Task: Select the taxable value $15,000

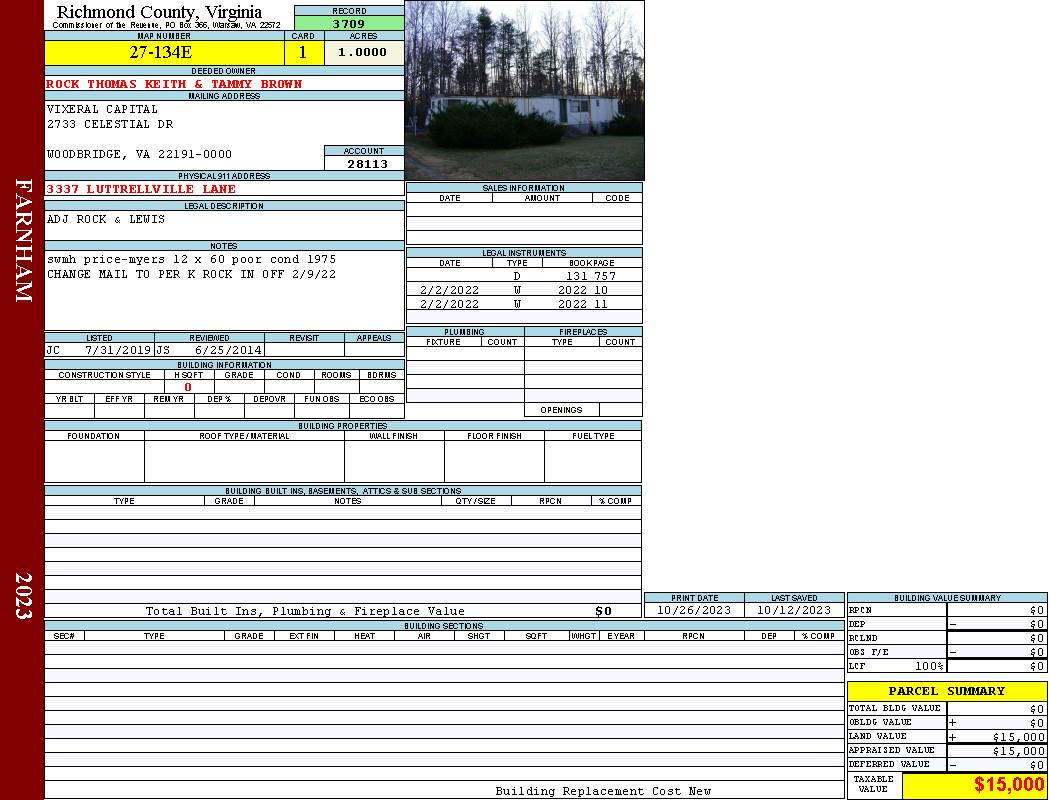Action: pyautogui.click(x=1008, y=785)
